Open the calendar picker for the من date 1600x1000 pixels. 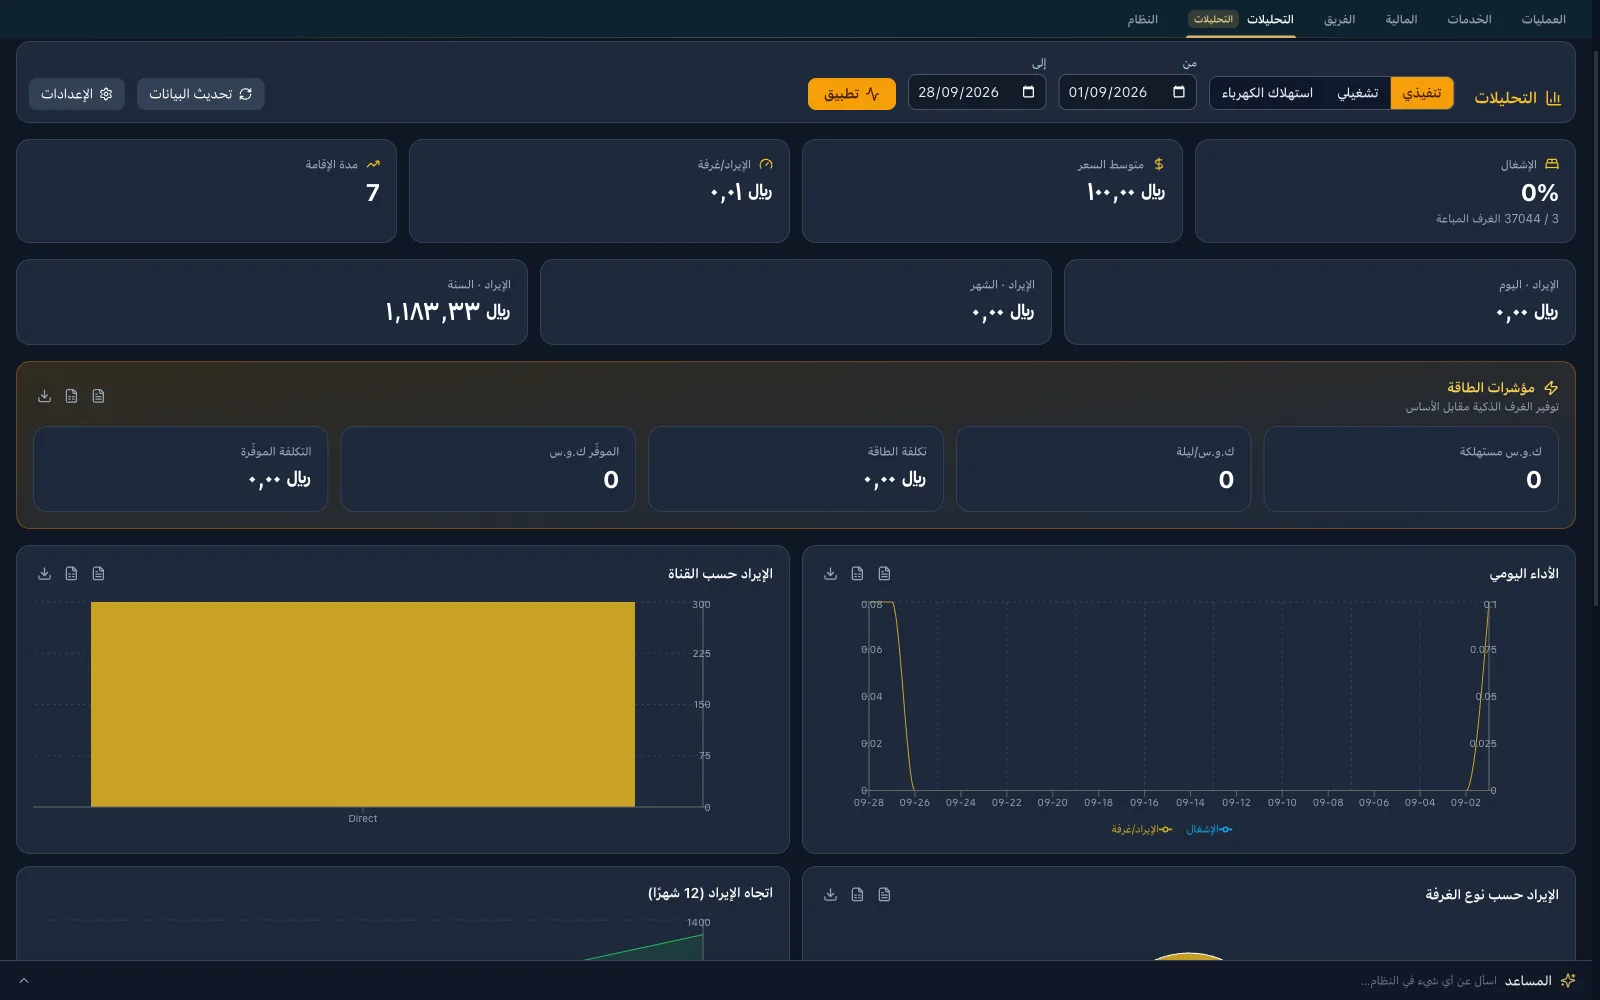click(1179, 92)
